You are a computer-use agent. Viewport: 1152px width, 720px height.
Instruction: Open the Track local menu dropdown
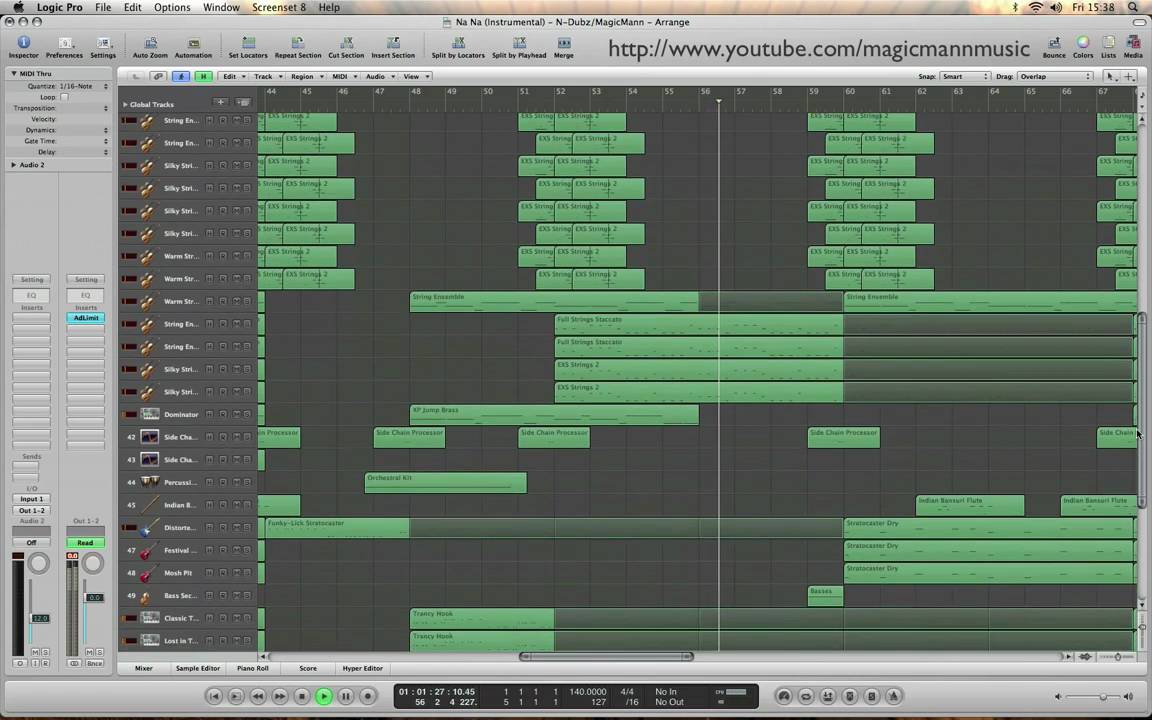coord(267,76)
